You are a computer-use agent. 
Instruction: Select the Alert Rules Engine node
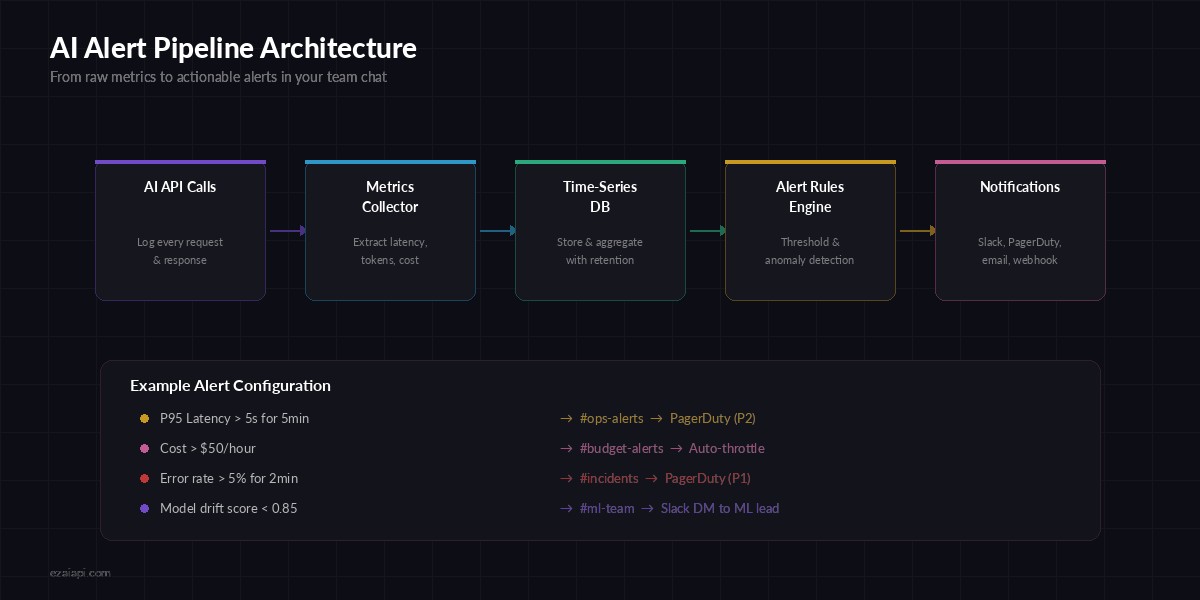pyautogui.click(x=810, y=228)
